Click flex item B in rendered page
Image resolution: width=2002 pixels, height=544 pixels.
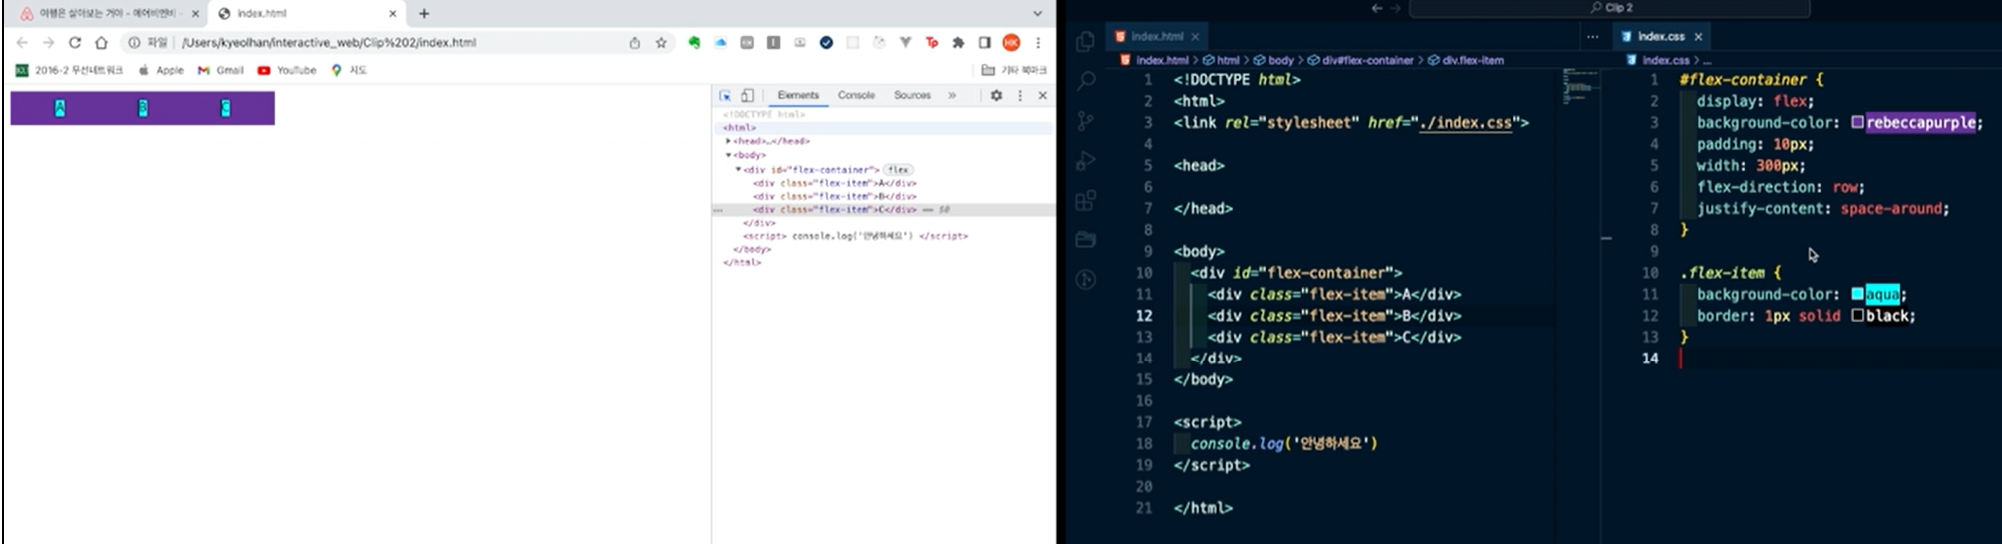click(x=143, y=108)
